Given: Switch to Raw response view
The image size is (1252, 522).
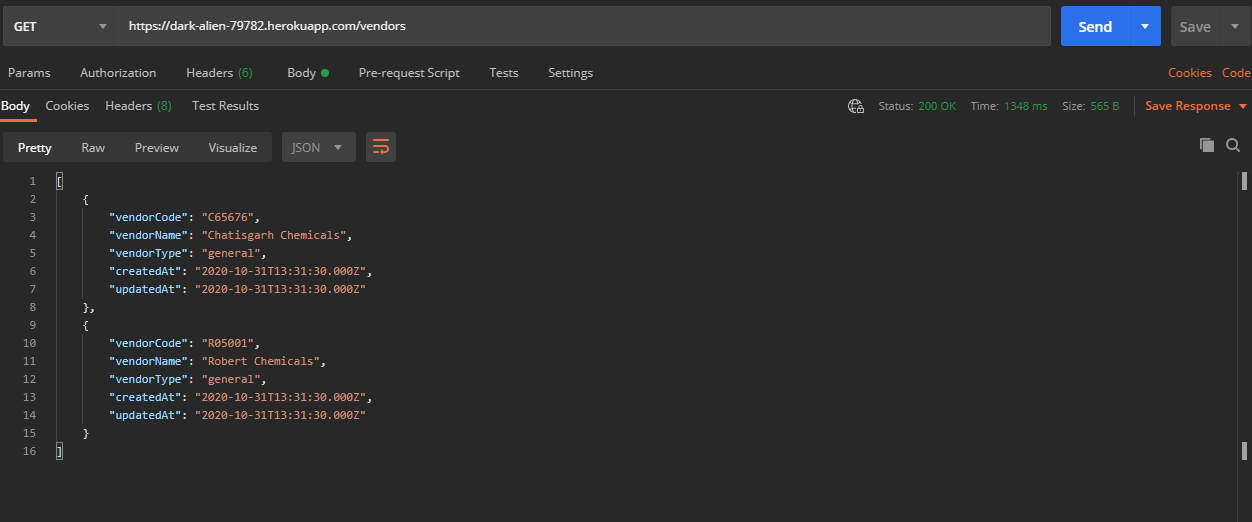Looking at the screenshot, I should coord(93,147).
